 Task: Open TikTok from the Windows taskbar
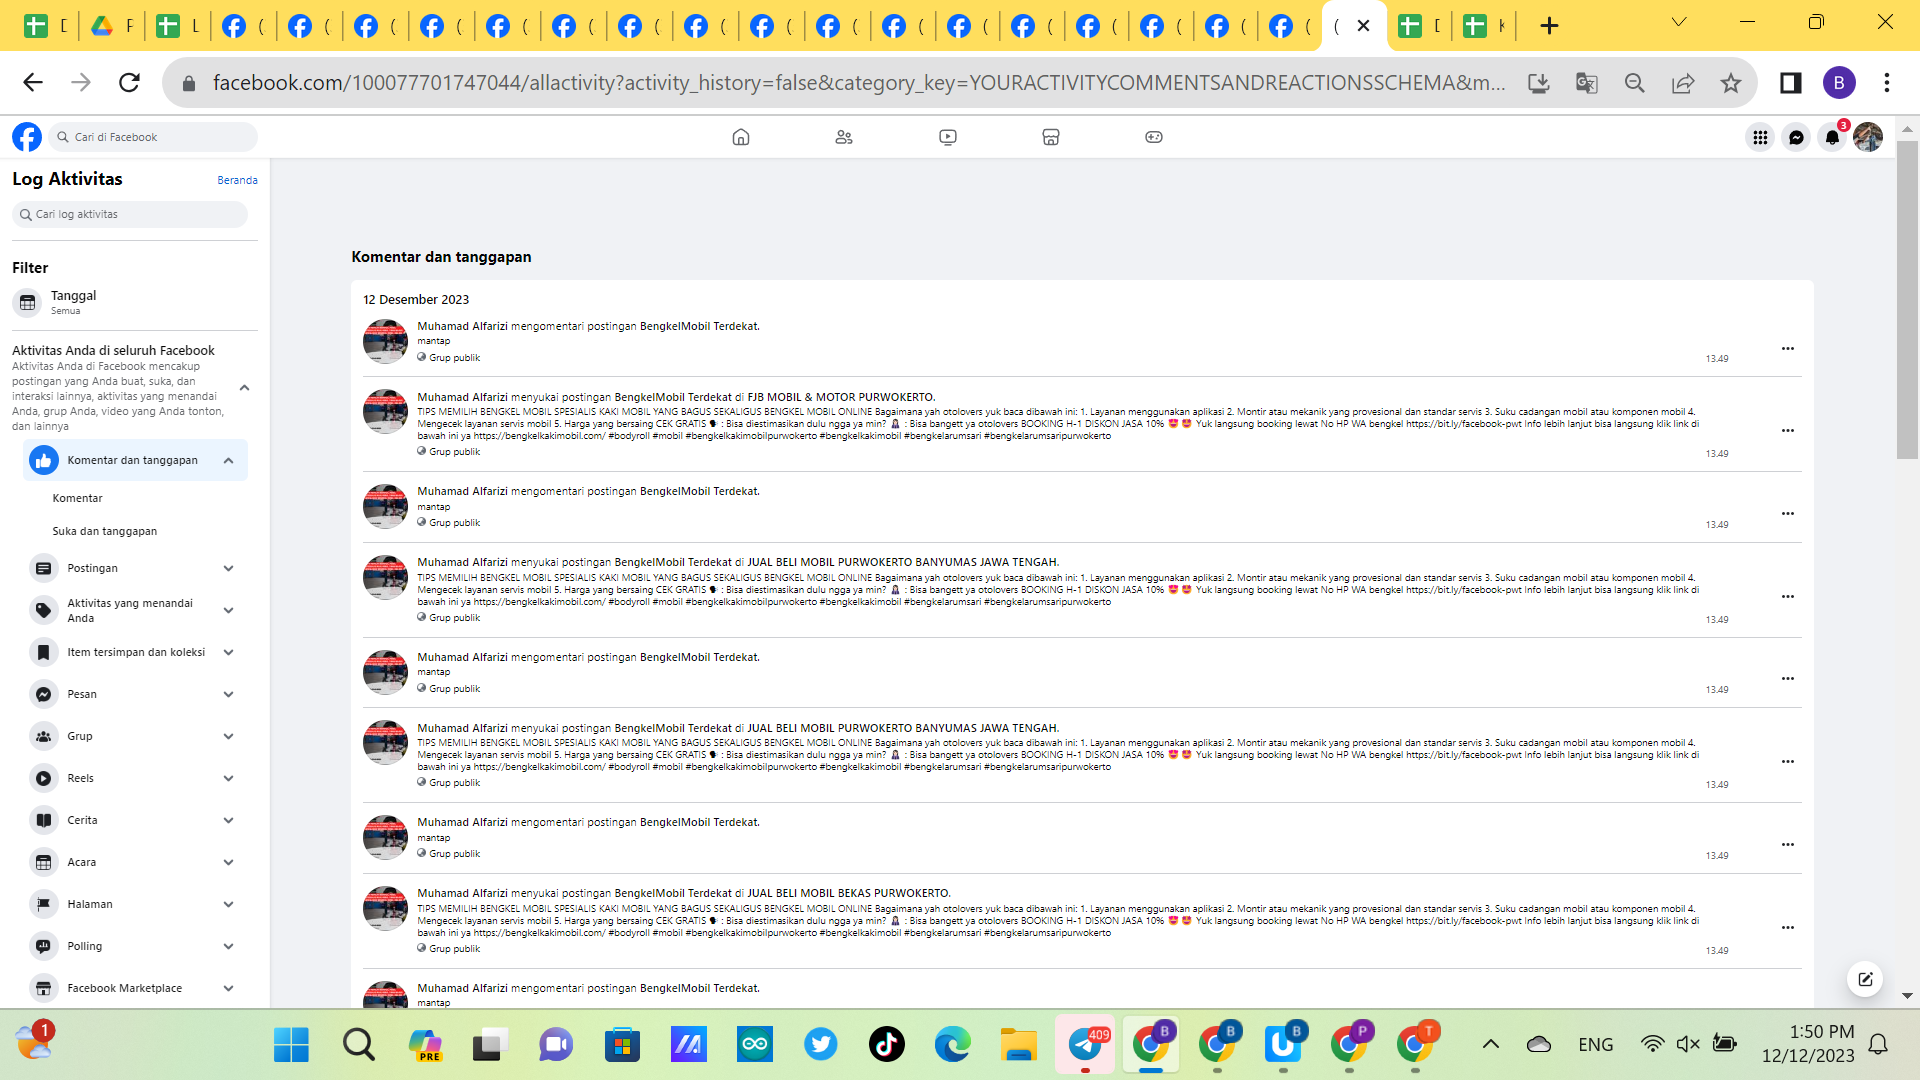tap(886, 1045)
